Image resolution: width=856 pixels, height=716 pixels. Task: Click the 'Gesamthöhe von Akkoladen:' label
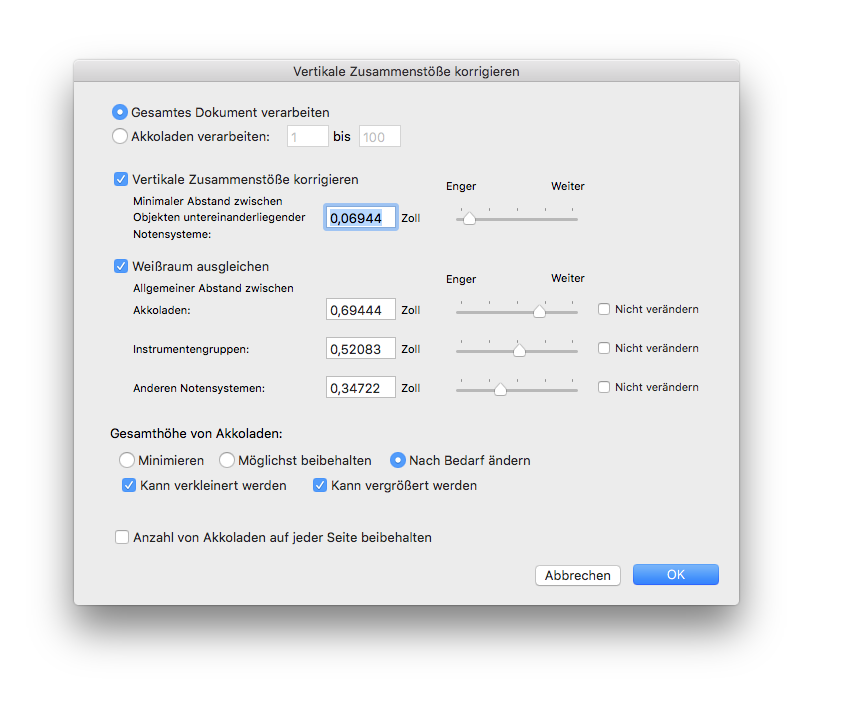click(x=197, y=434)
